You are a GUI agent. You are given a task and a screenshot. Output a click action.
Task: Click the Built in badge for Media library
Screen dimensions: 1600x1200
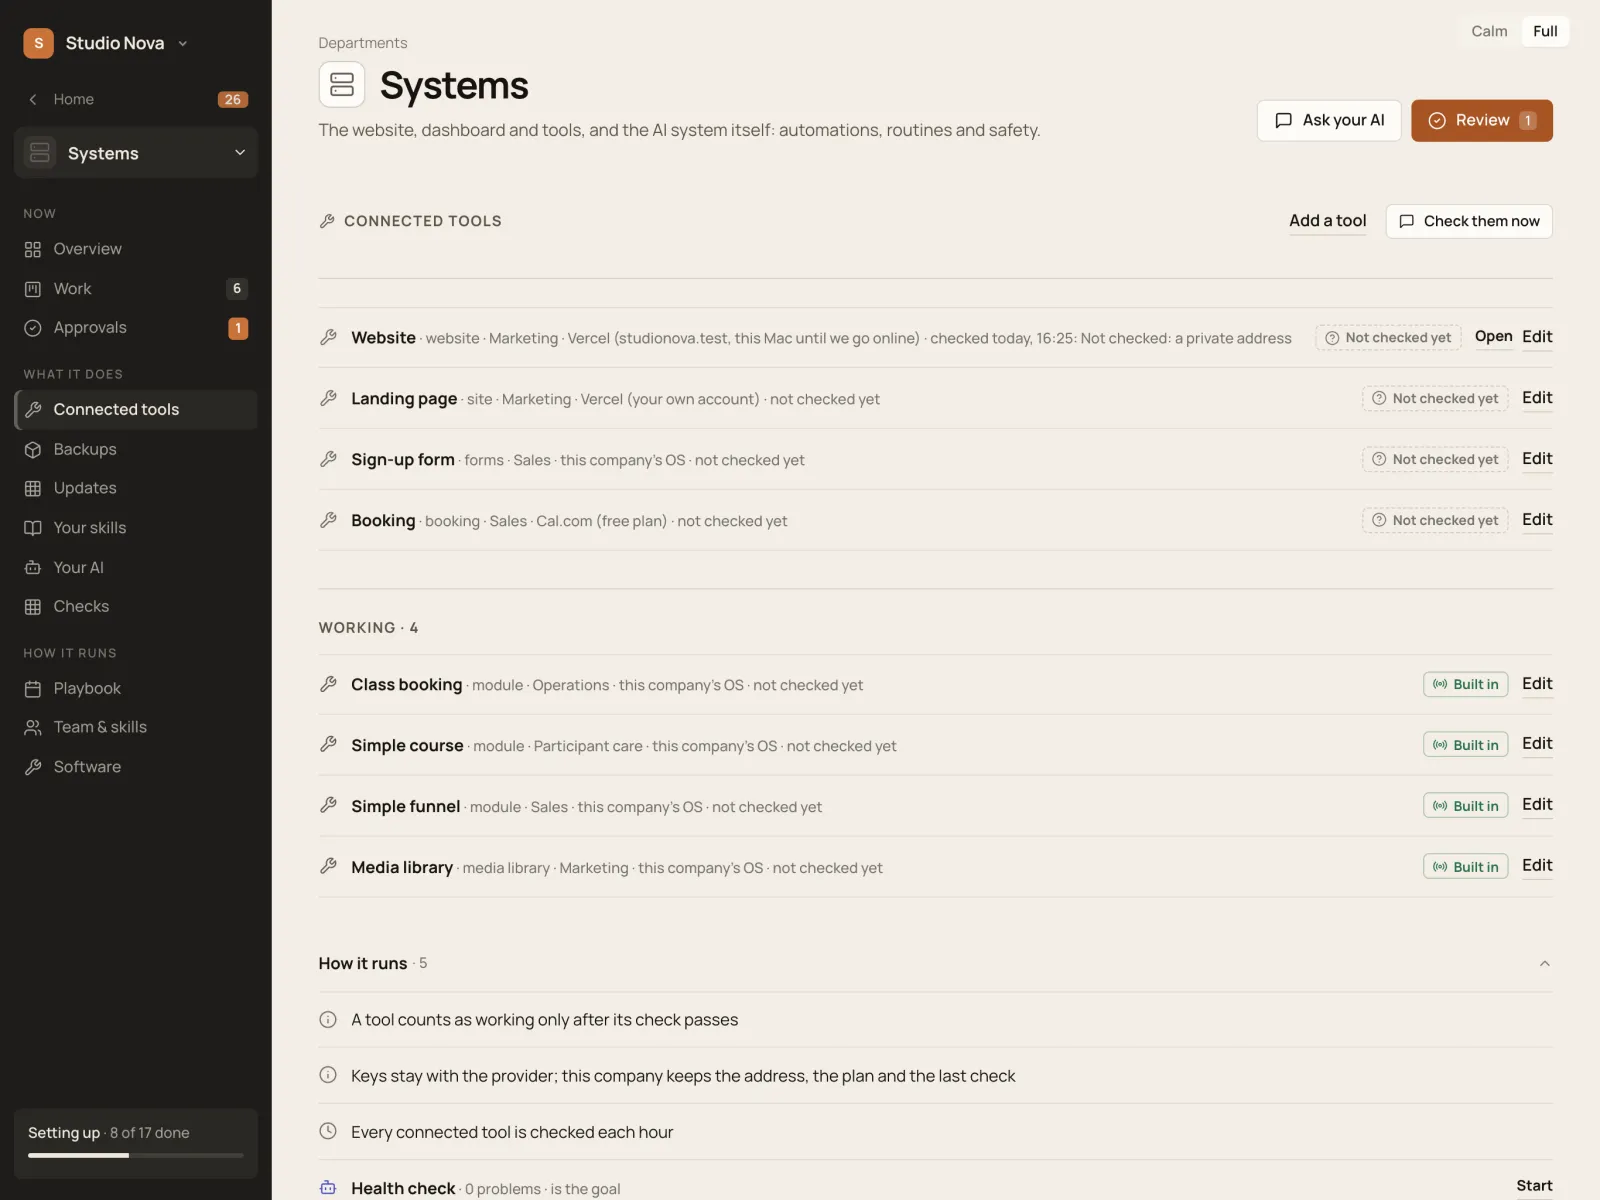[1466, 867]
